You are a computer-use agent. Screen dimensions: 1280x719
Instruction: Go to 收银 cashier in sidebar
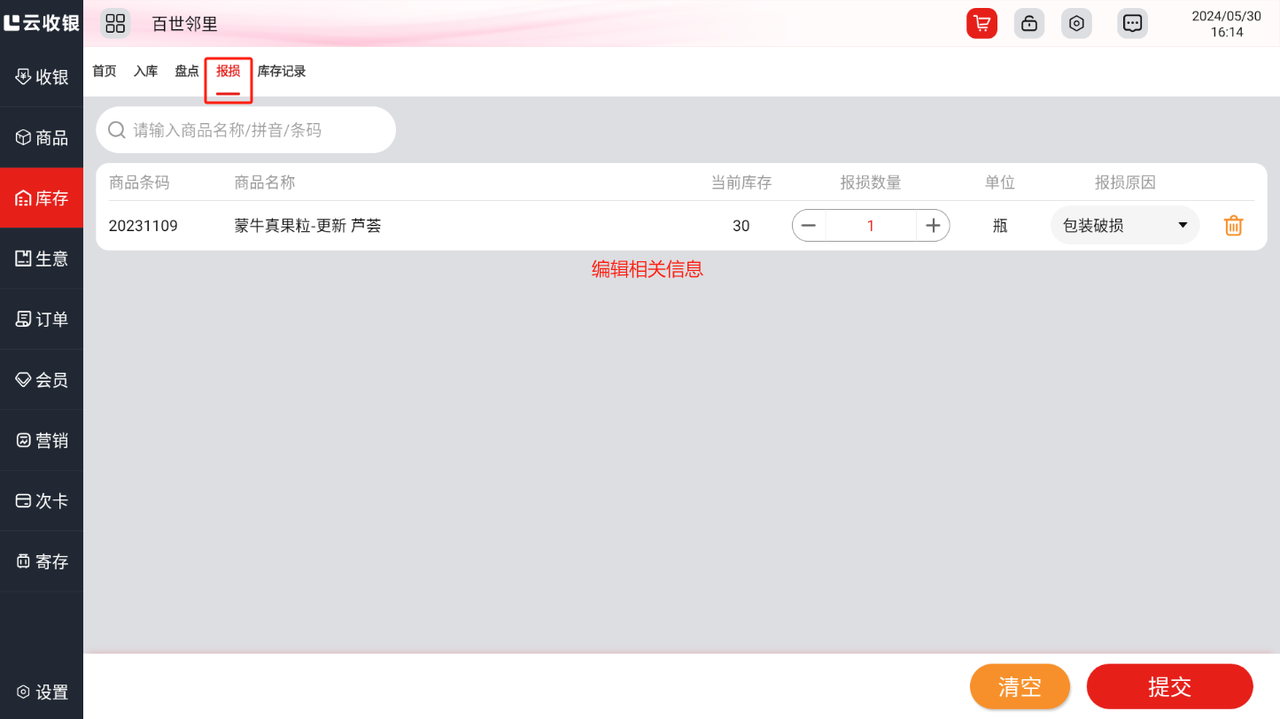42,77
